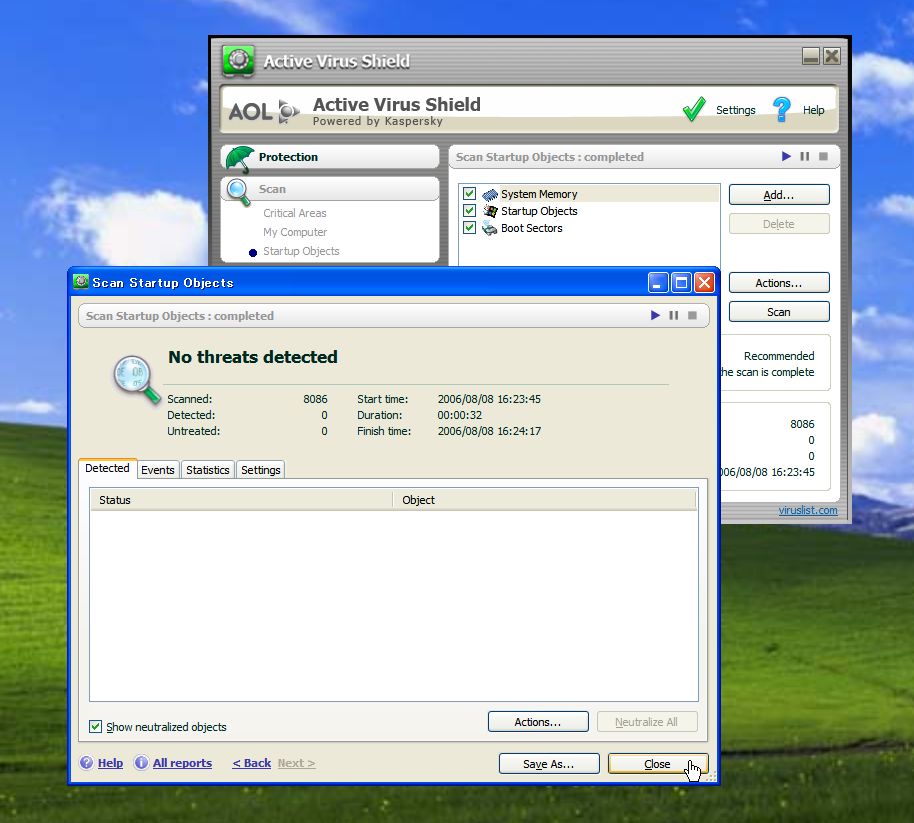Uncheck the System Memory checkbox

point(469,194)
